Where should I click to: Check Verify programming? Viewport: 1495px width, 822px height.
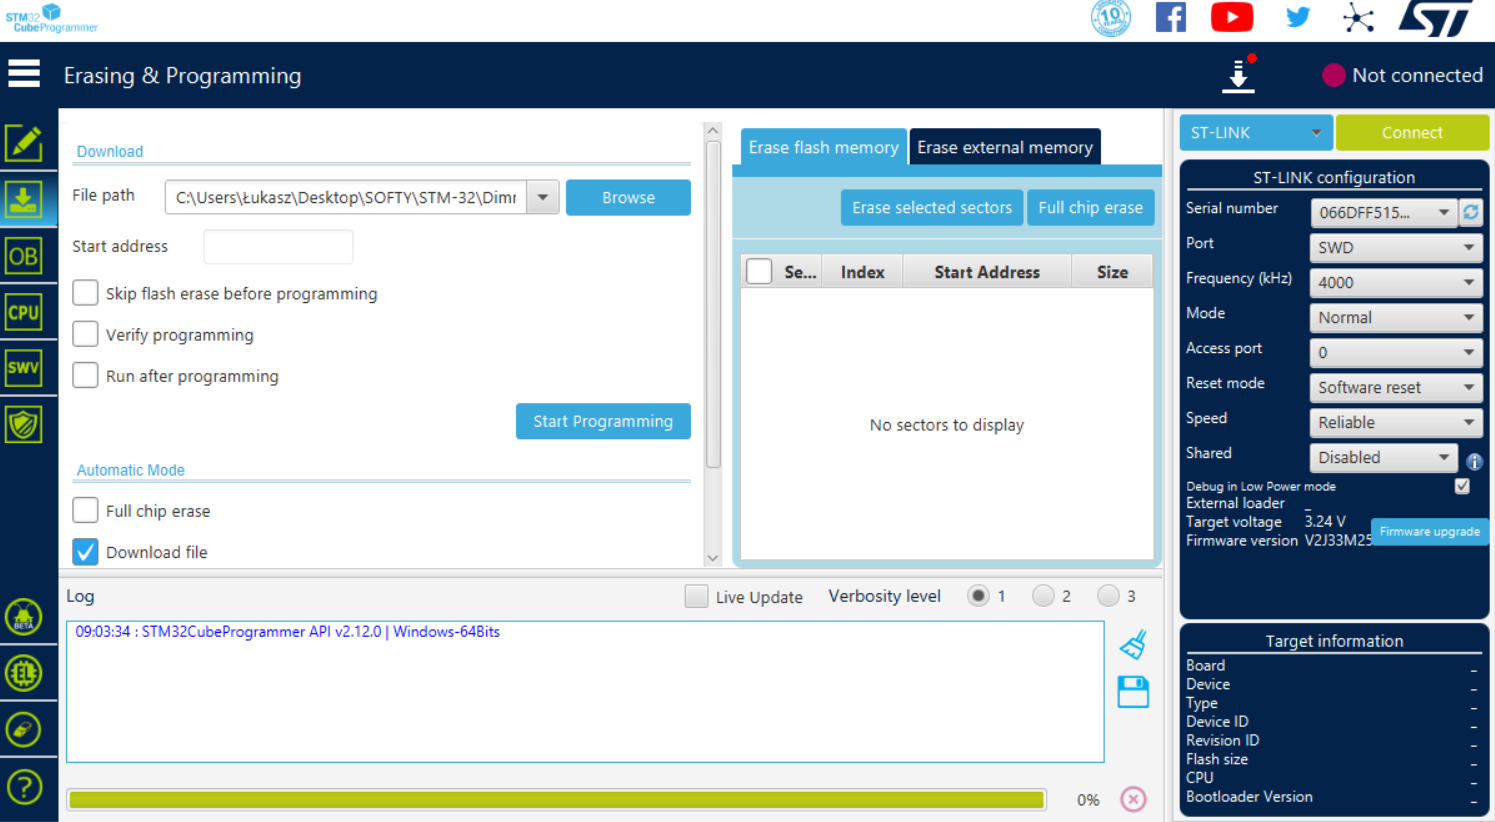point(85,333)
